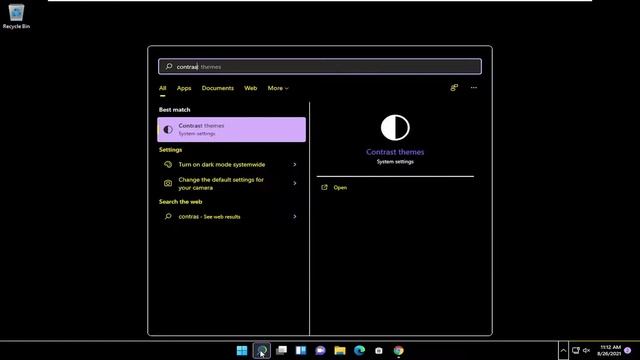The width and height of the screenshot is (640, 360).
Task: Click the camera icon in Settings results
Action: 168,183
